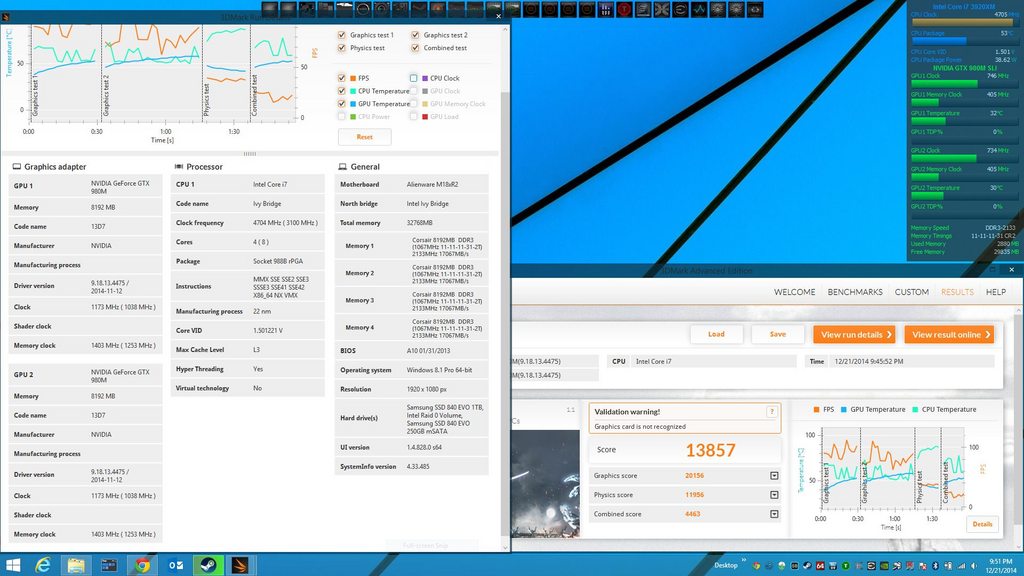
Task: Open the WELCOME tab in 3DMark
Action: pyautogui.click(x=794, y=292)
